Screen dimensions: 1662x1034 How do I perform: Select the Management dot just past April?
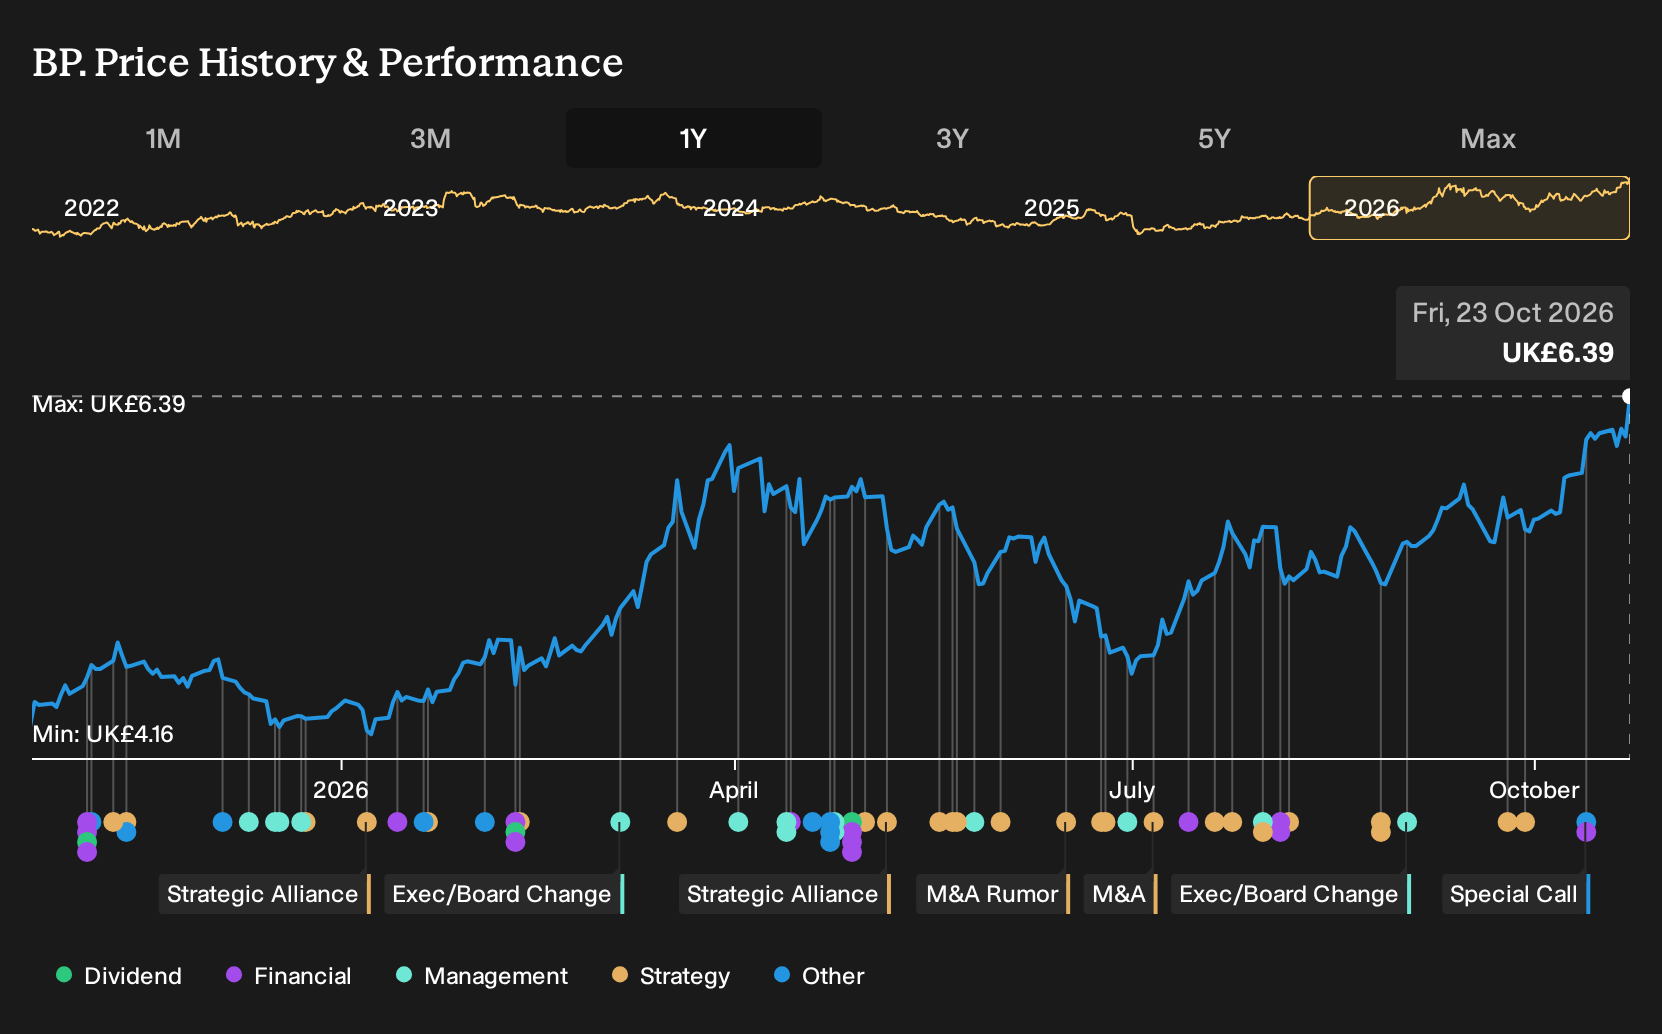[x=738, y=822]
